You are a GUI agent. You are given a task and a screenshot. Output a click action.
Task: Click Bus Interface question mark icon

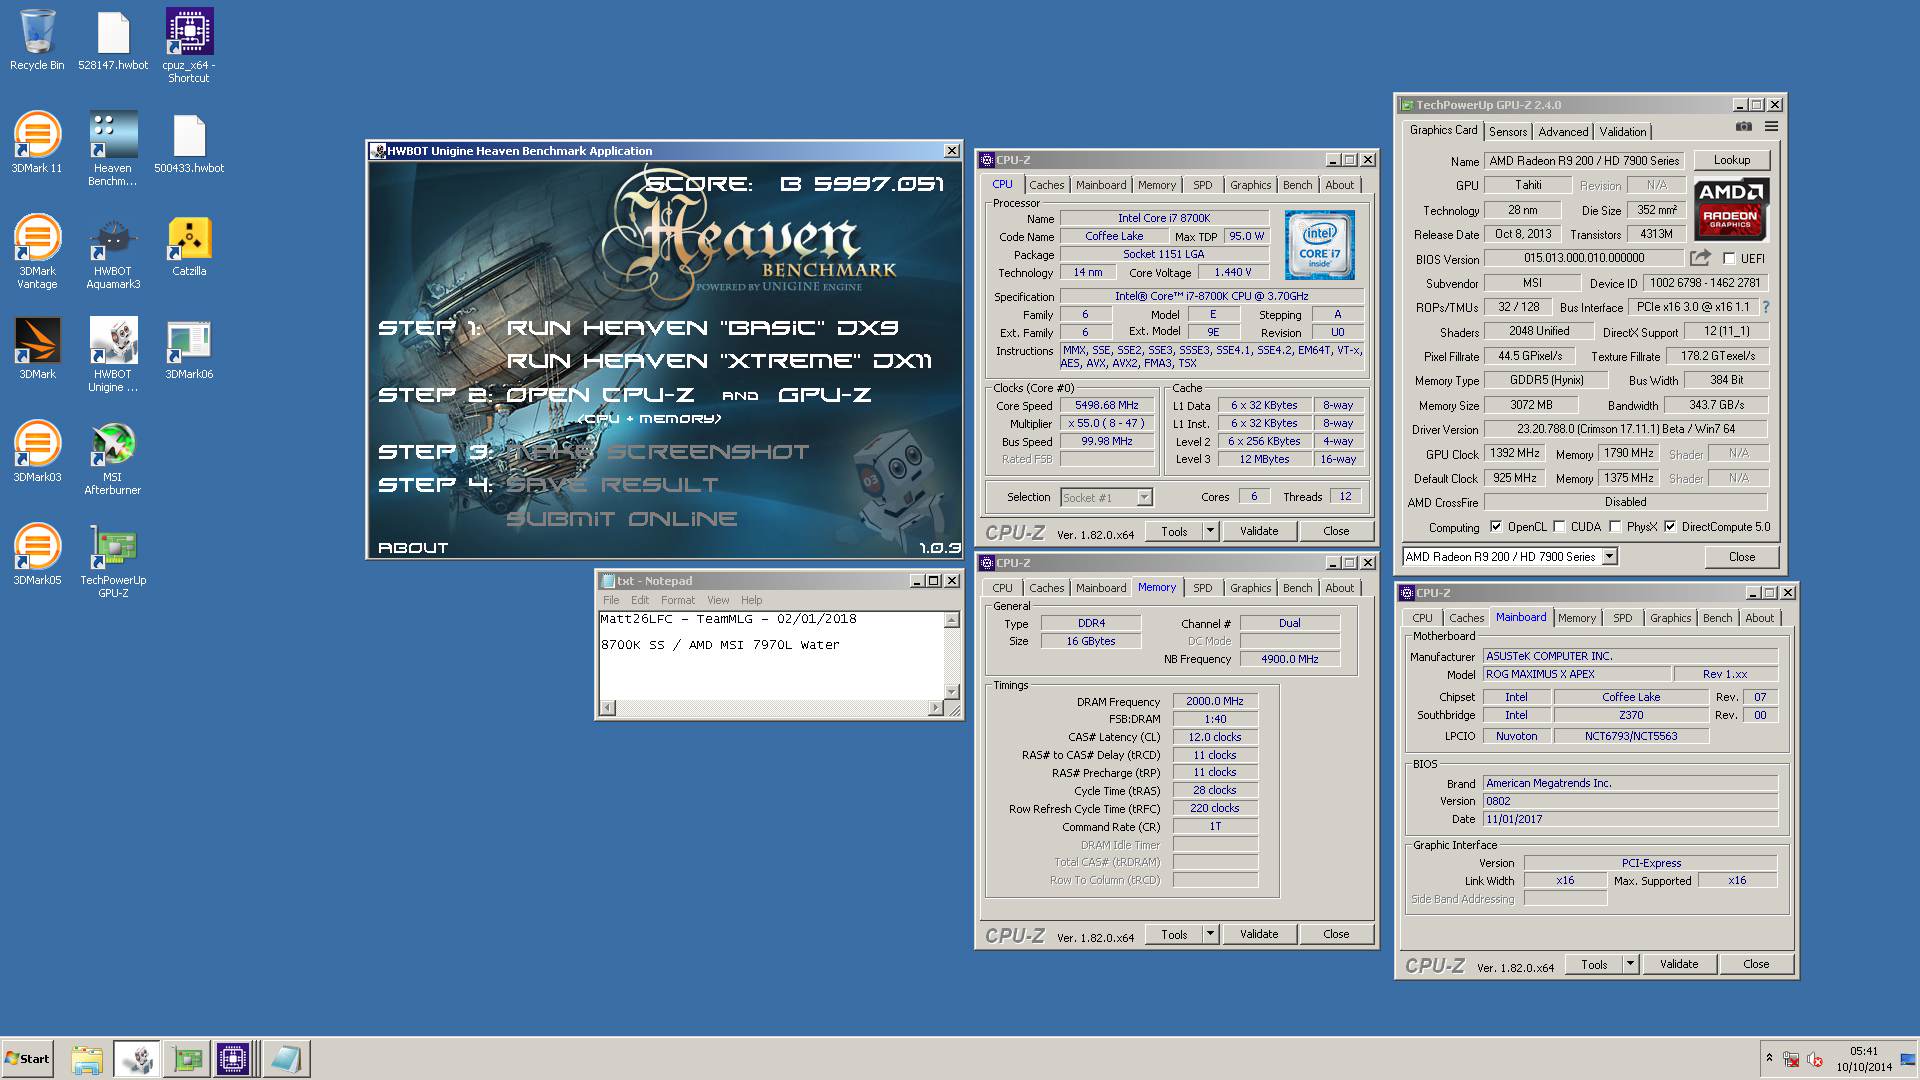(x=1766, y=307)
